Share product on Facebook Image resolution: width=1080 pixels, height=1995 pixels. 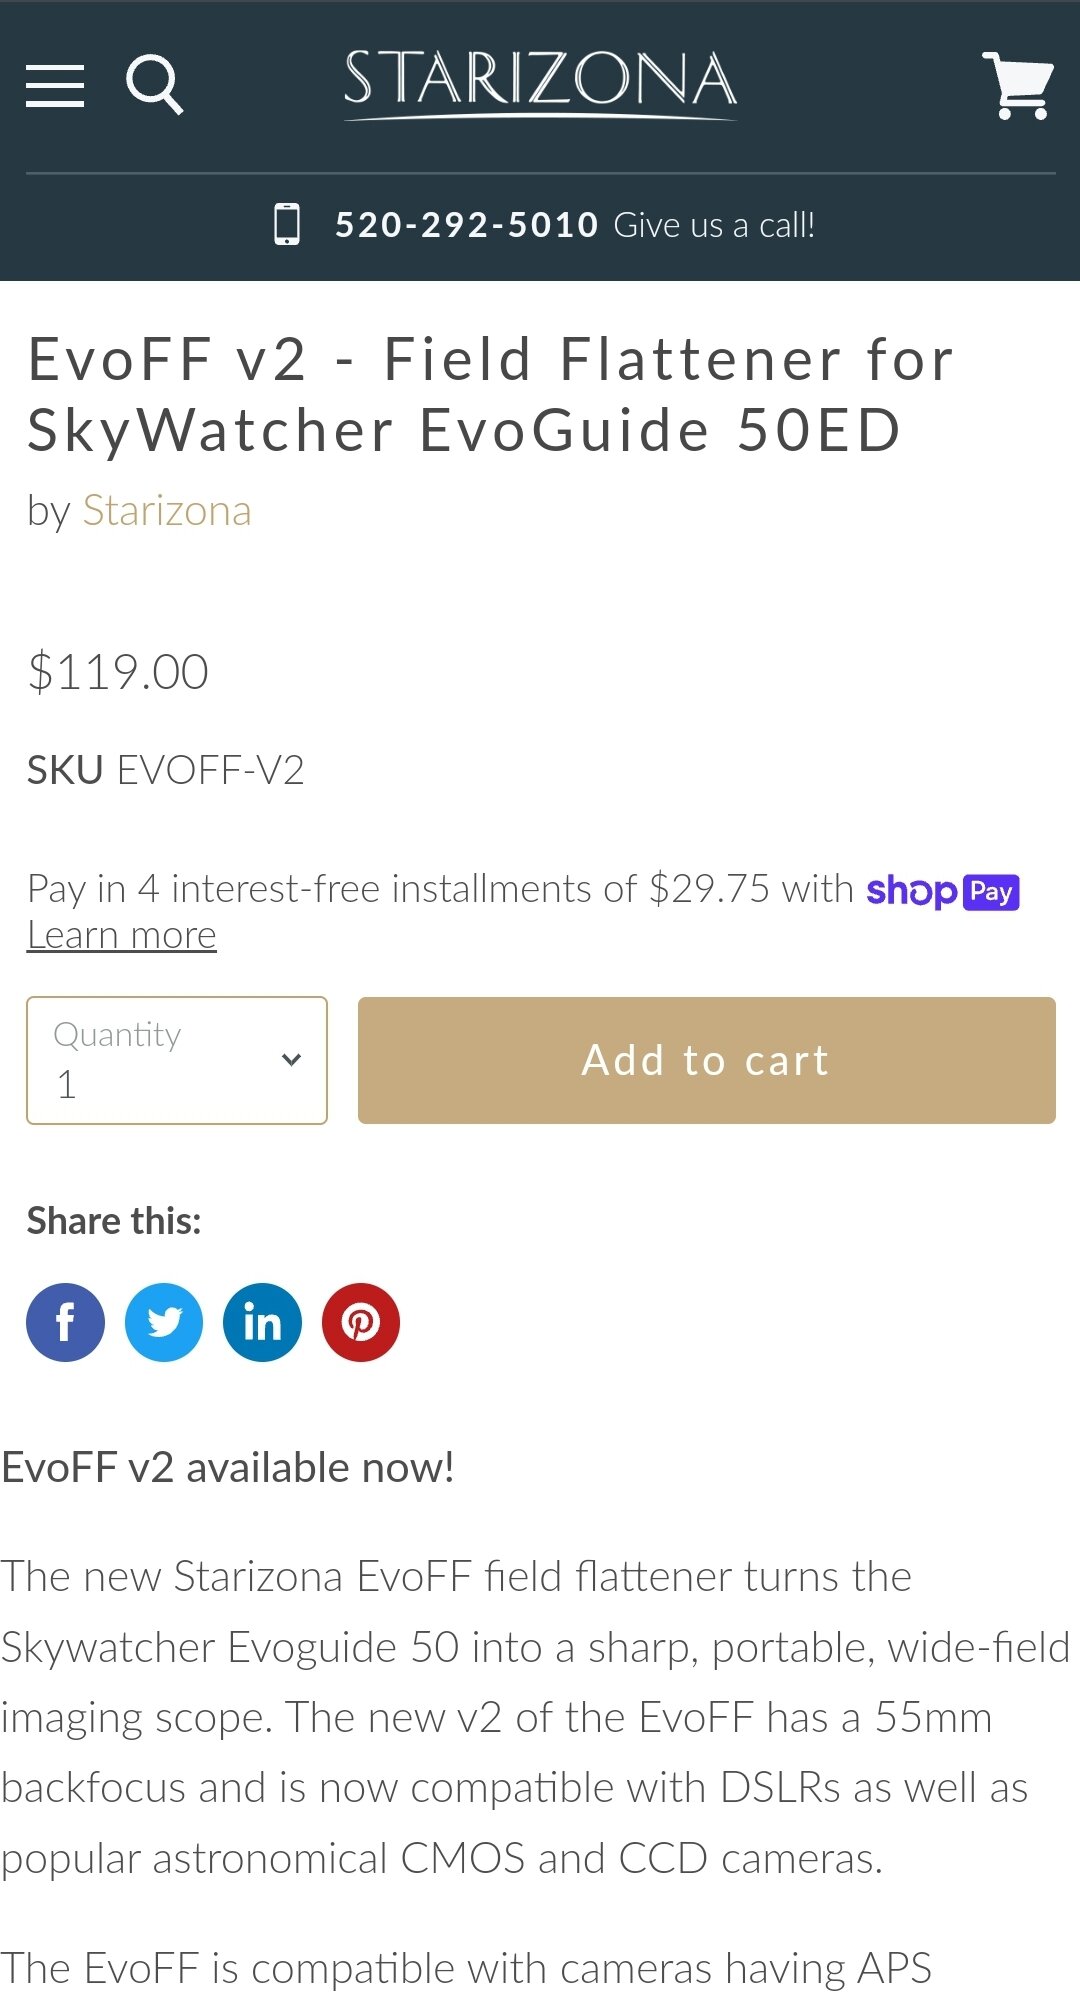point(65,1322)
